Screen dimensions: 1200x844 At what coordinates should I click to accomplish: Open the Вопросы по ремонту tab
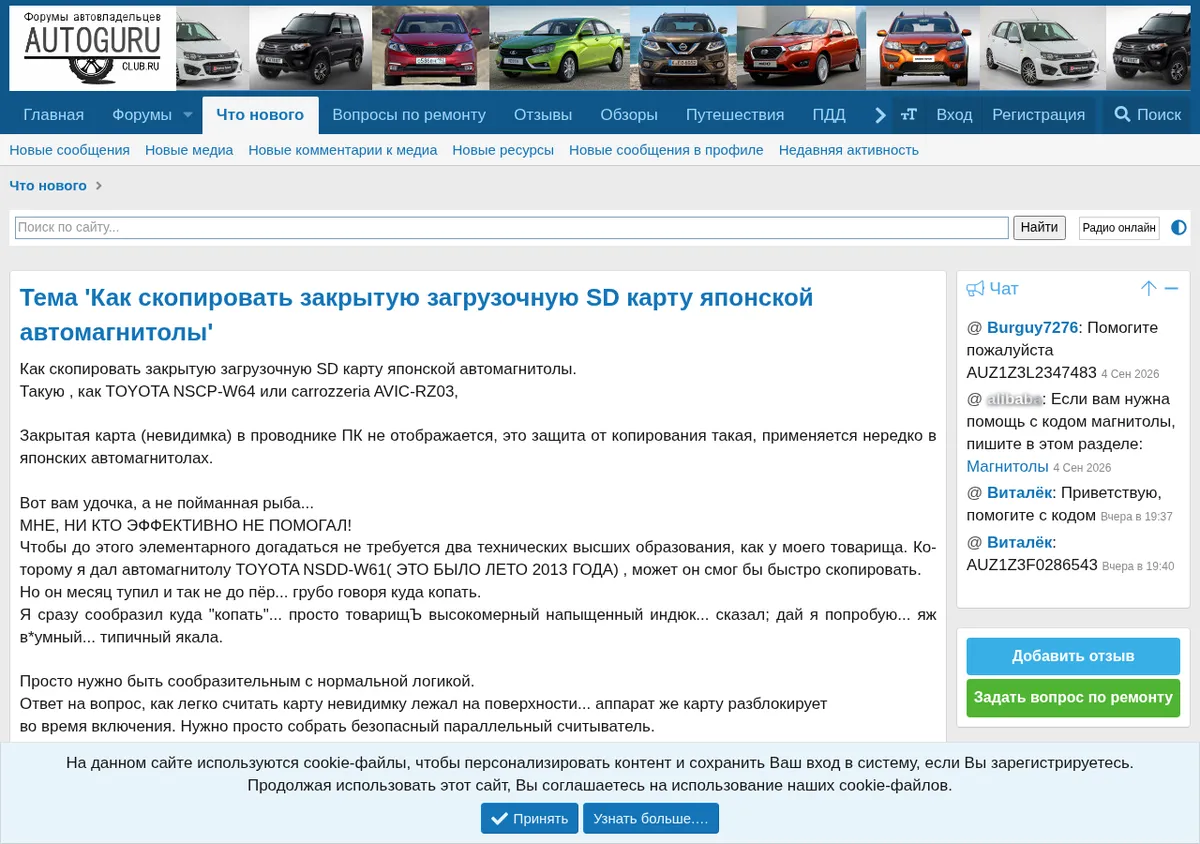tap(409, 115)
